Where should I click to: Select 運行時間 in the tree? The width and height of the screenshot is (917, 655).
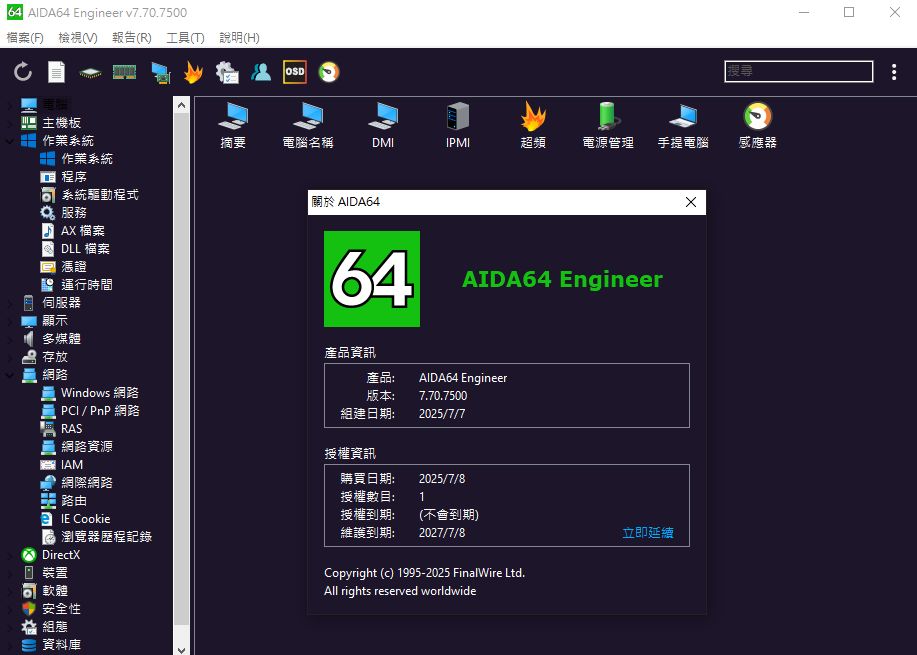(x=87, y=285)
